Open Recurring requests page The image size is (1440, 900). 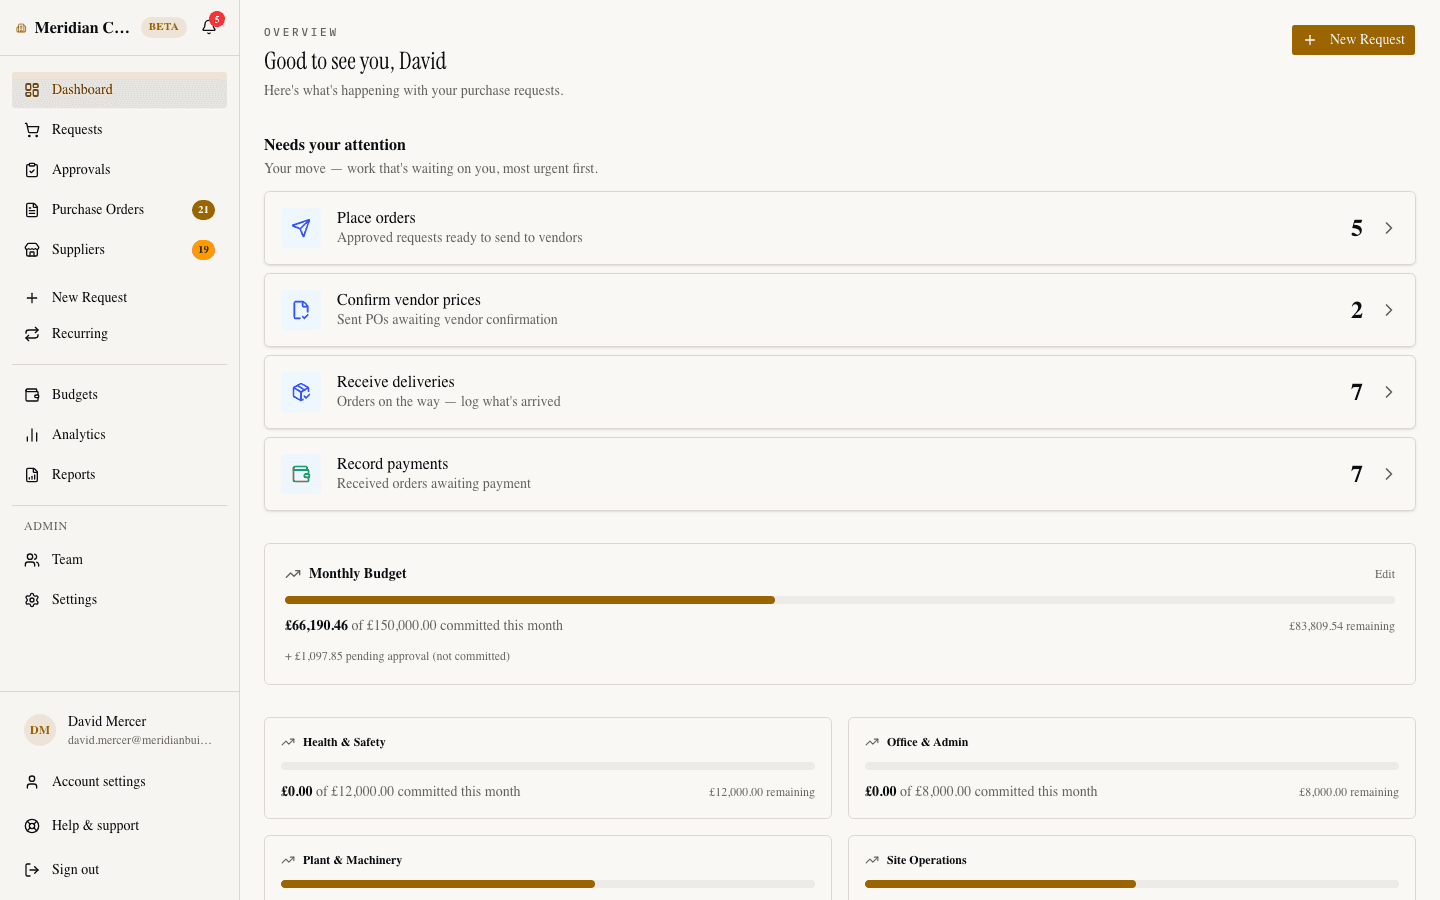coord(119,334)
